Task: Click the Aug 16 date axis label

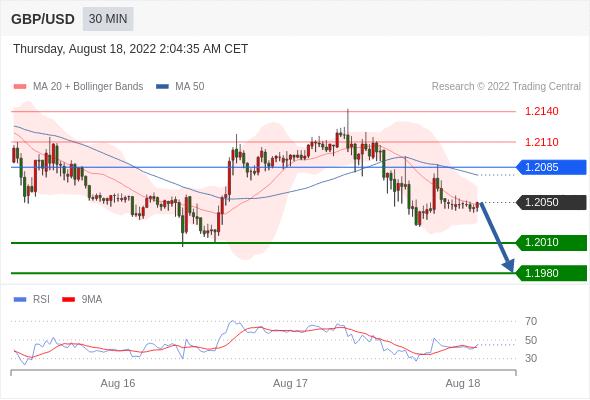Action: click(118, 383)
